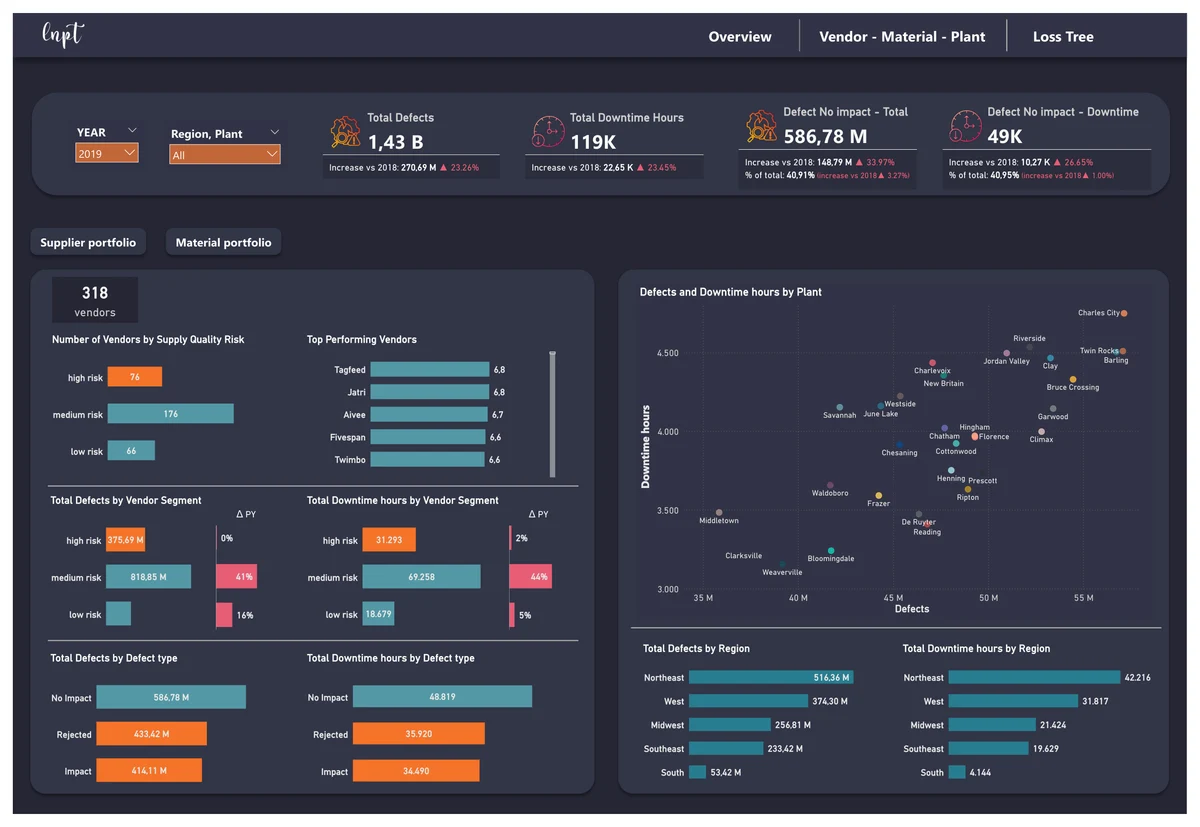Viewport: 1200px width, 827px height.
Task: Select West 374,30 M defects bar
Action: 749,701
